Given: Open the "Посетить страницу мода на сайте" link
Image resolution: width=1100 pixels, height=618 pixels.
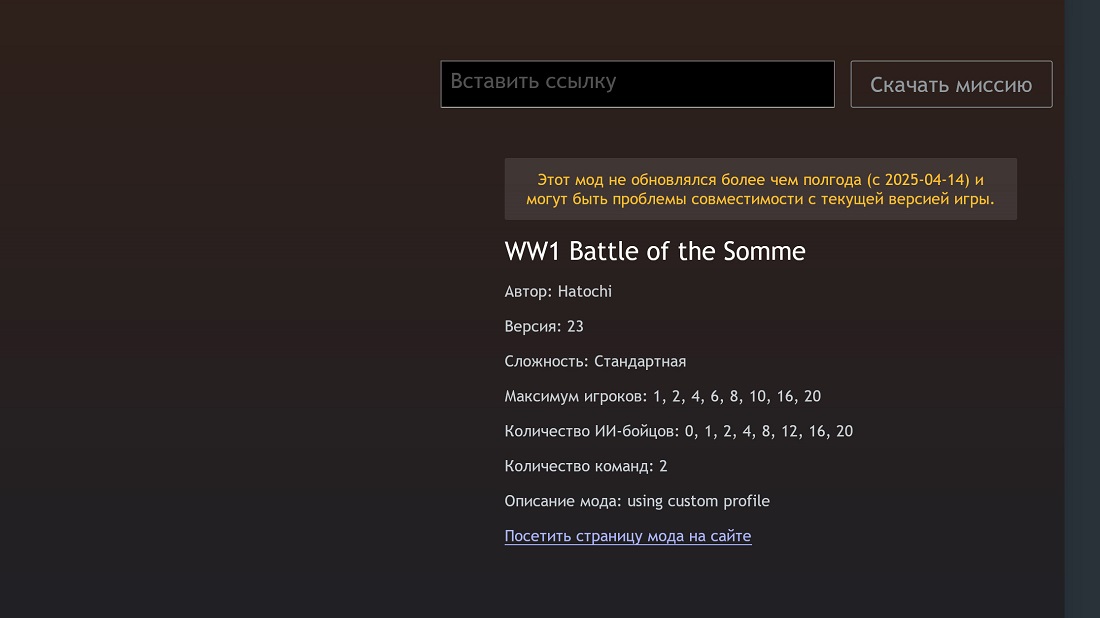Looking at the screenshot, I should [x=627, y=536].
